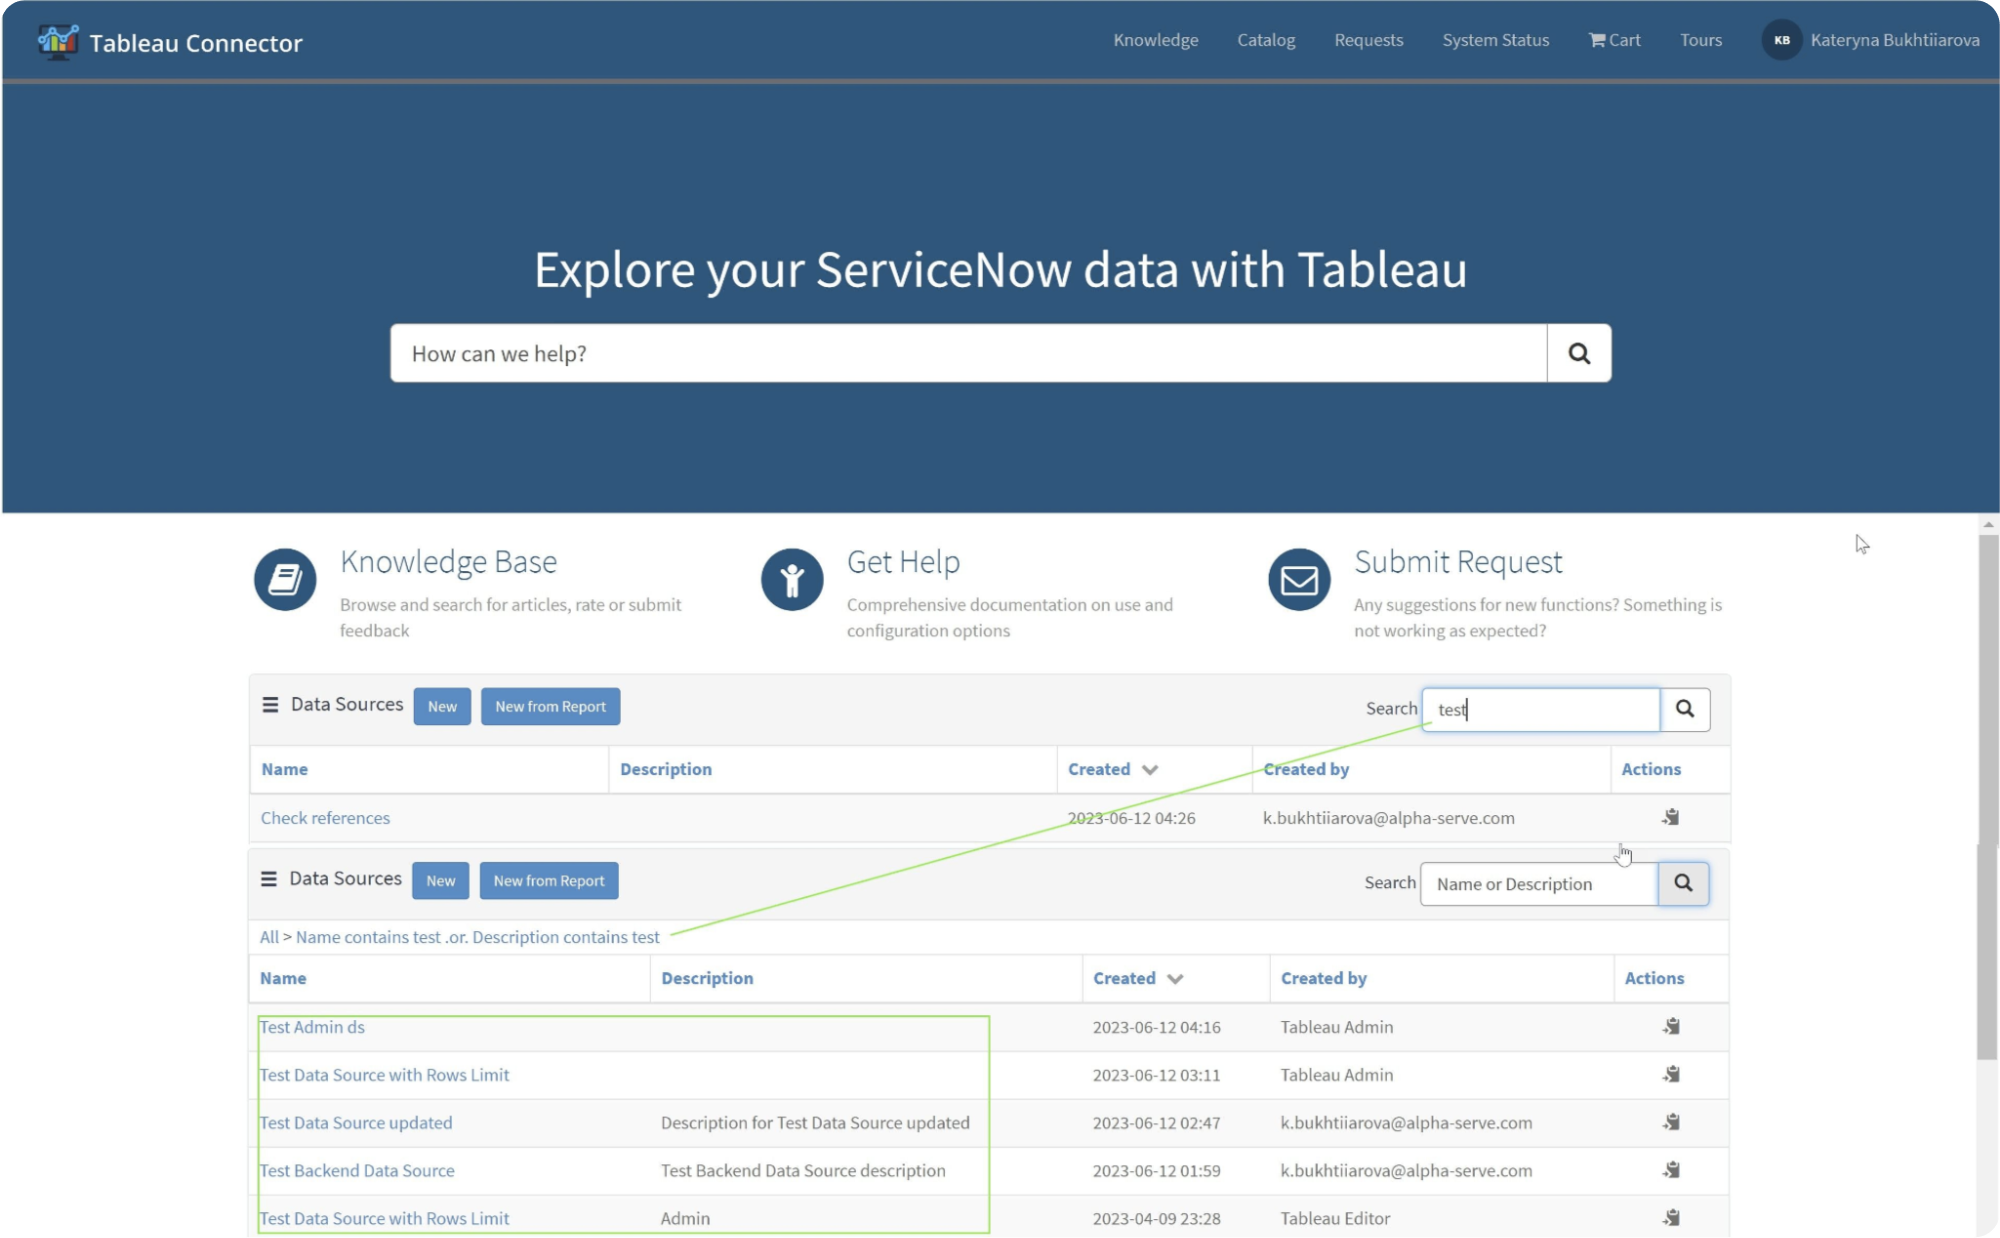
Task: Toggle sort arrow on lower Created column
Action: point(1175,979)
